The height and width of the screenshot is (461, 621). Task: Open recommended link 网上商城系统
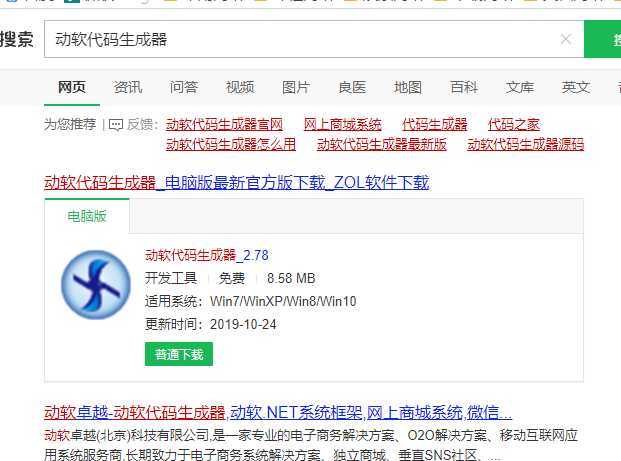pos(343,124)
